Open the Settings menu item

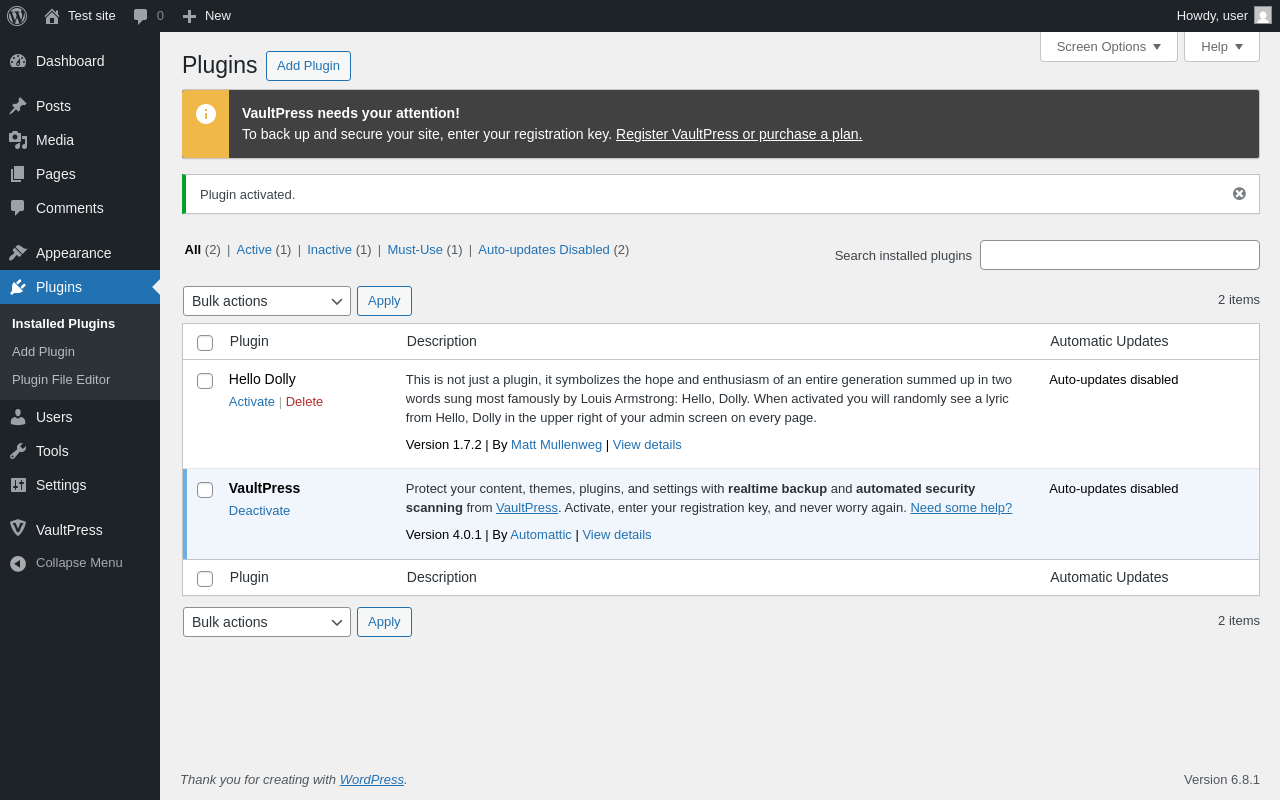[x=80, y=485]
